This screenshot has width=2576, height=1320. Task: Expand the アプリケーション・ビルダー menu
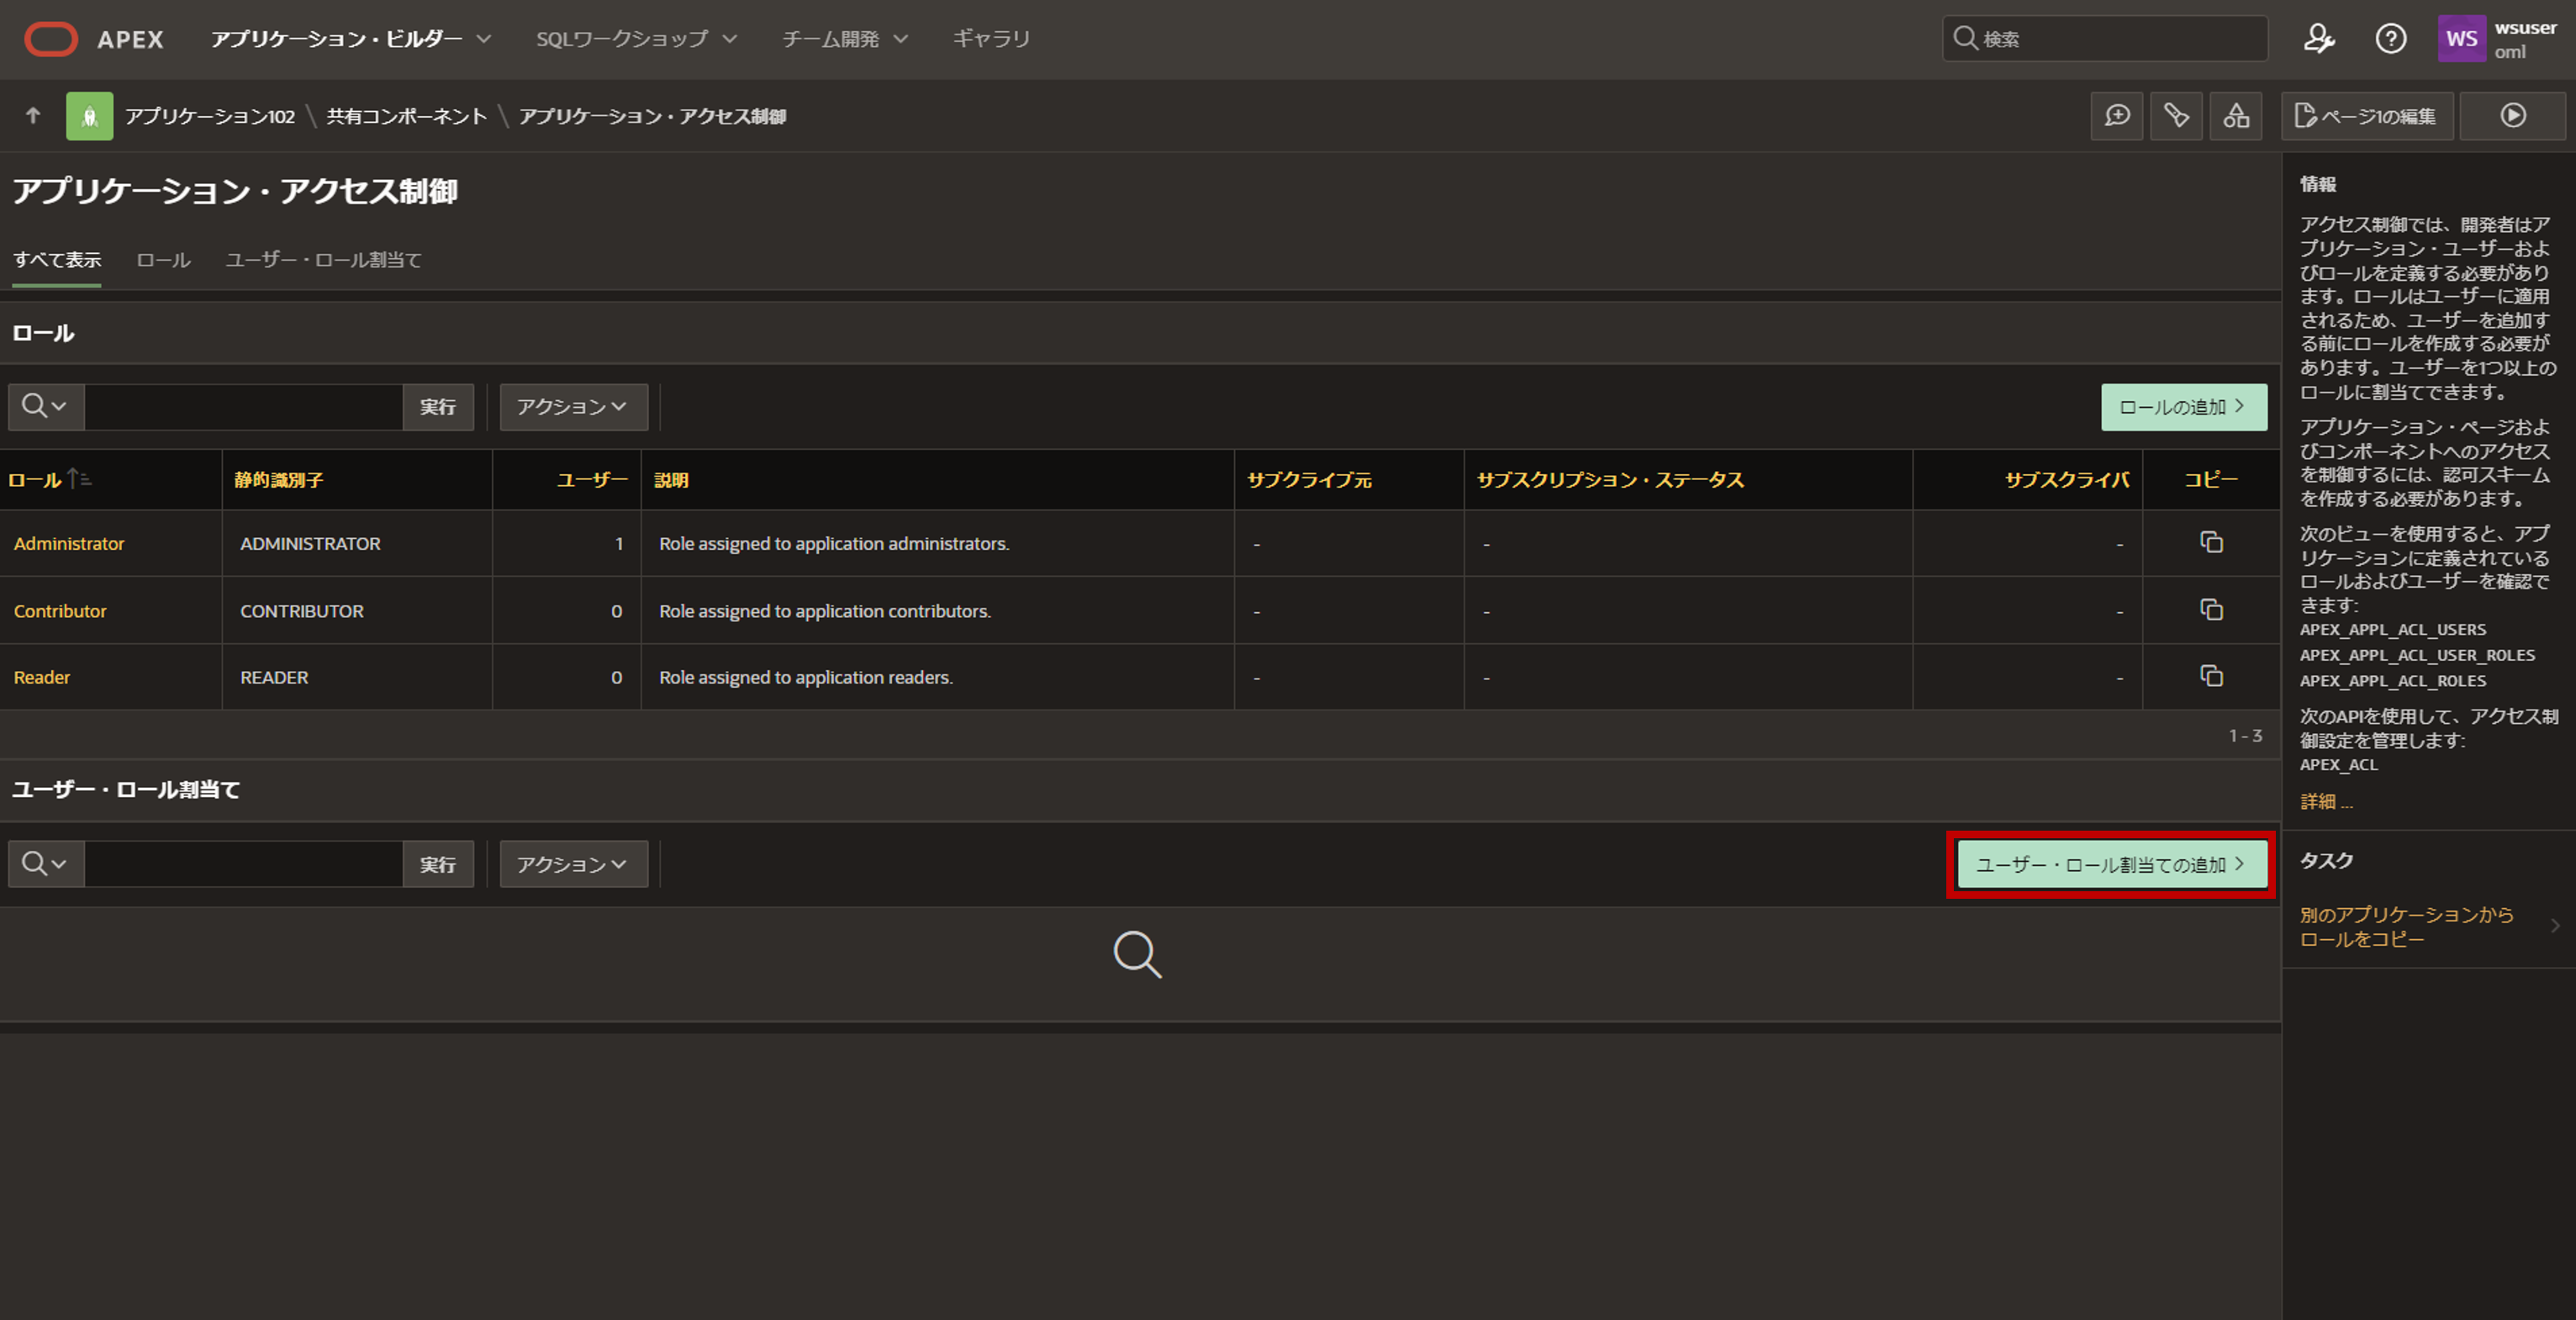[x=350, y=39]
